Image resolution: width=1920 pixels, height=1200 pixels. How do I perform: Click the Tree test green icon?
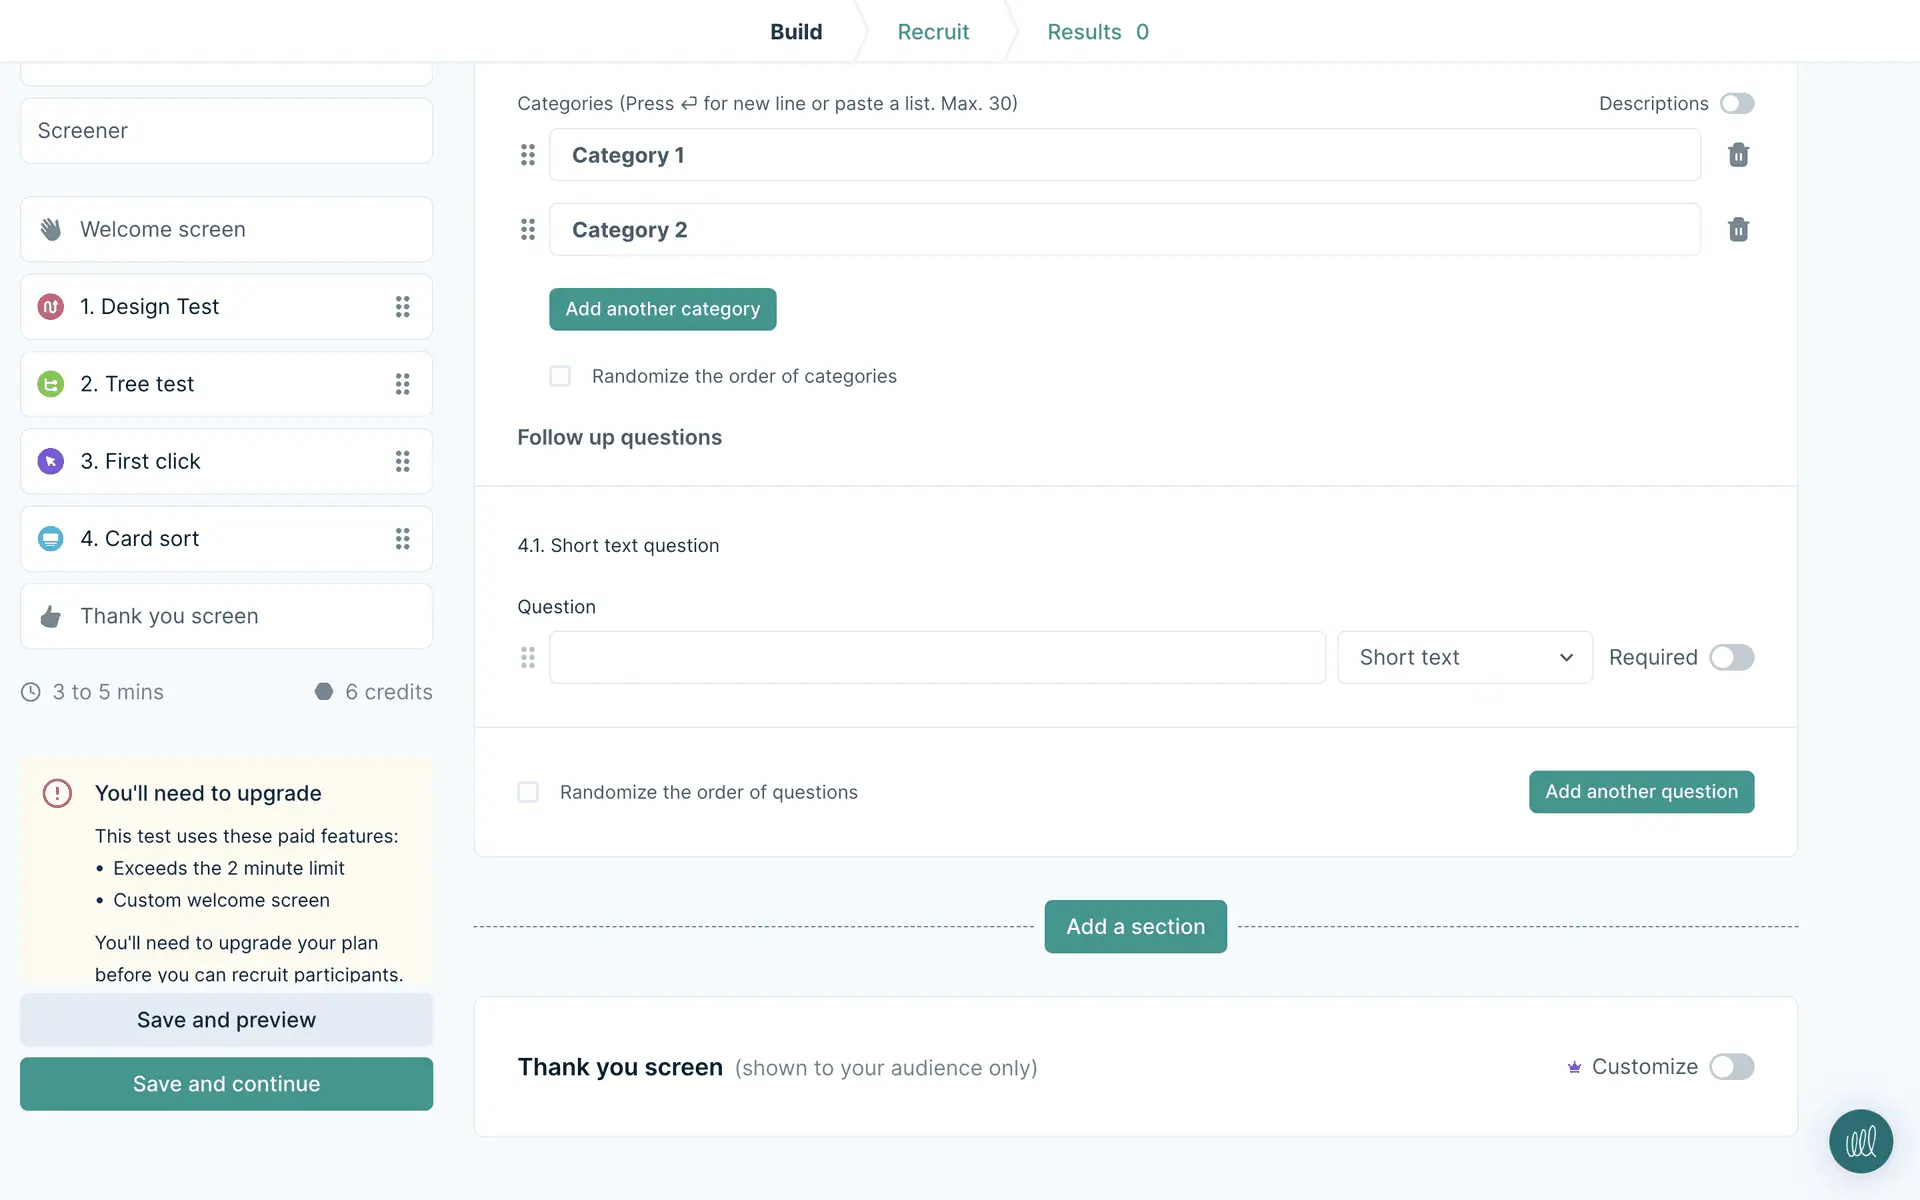pos(51,384)
